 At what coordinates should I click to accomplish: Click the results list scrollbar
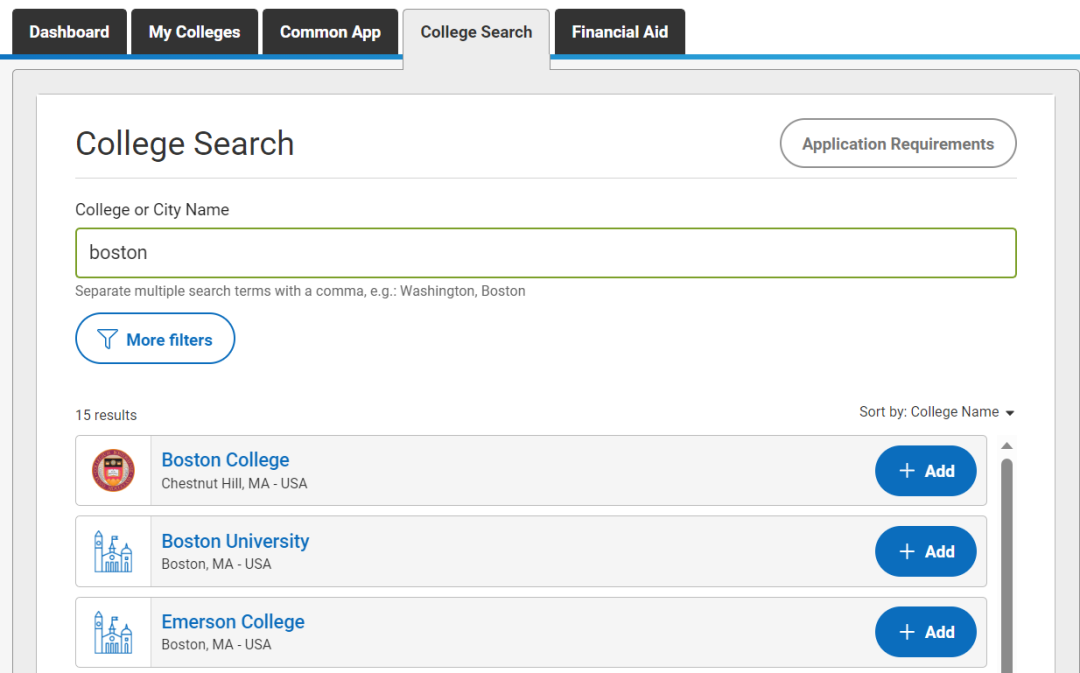(x=1007, y=560)
